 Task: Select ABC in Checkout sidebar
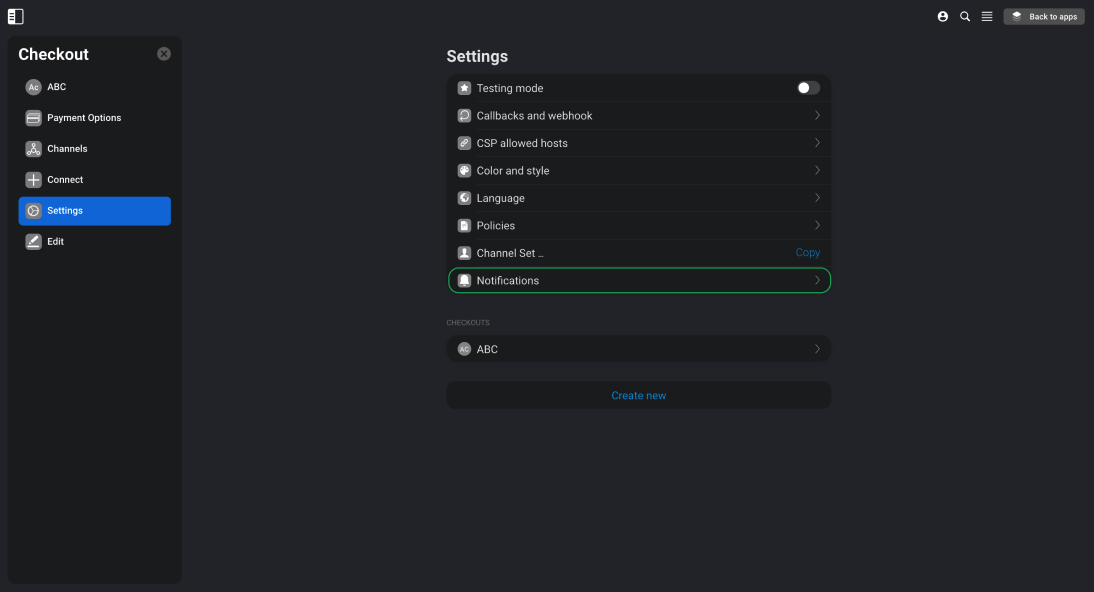click(94, 87)
